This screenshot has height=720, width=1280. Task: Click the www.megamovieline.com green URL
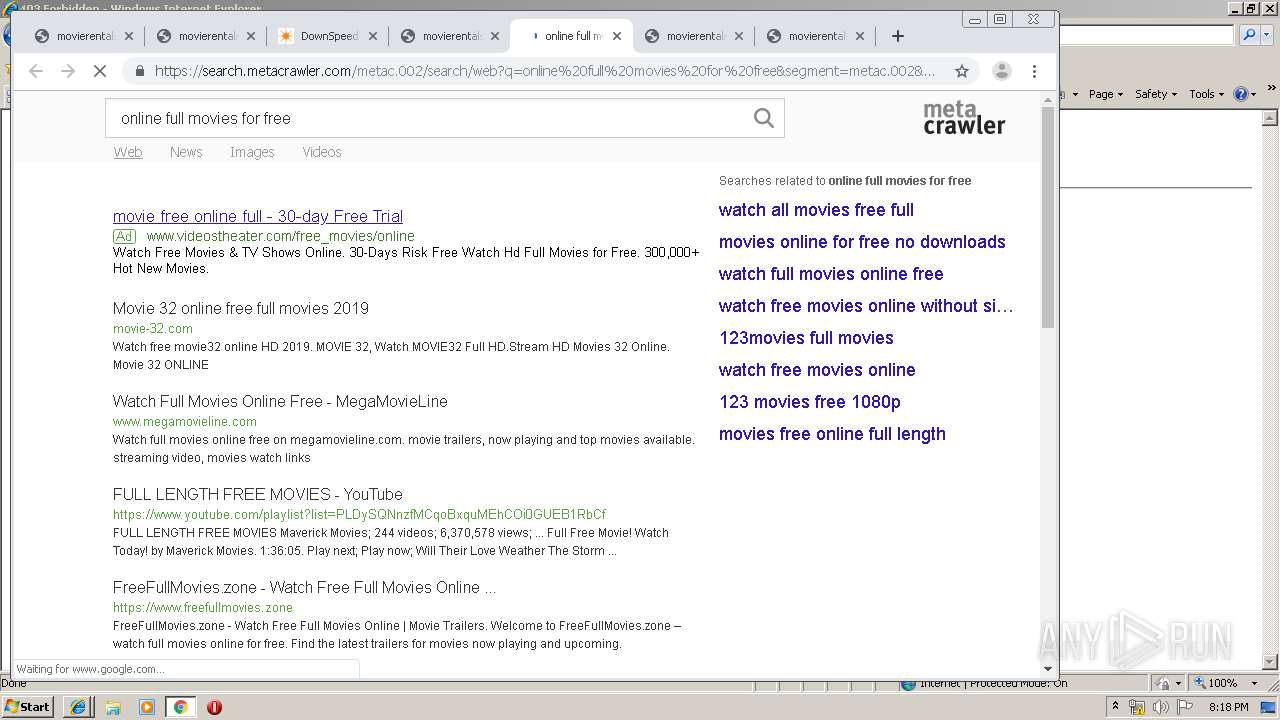coord(185,421)
